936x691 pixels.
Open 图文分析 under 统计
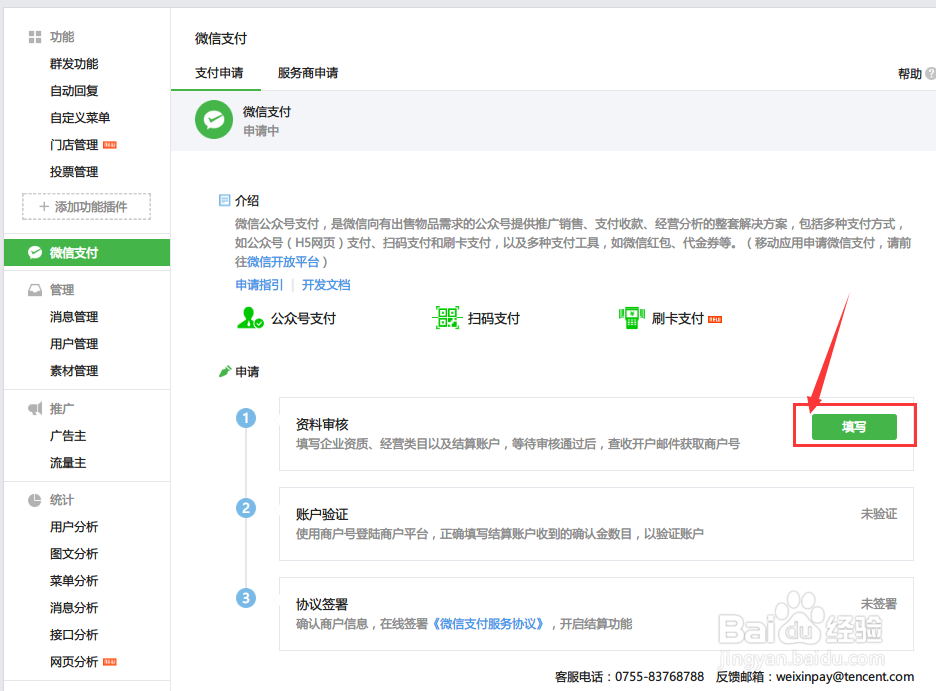tap(74, 554)
